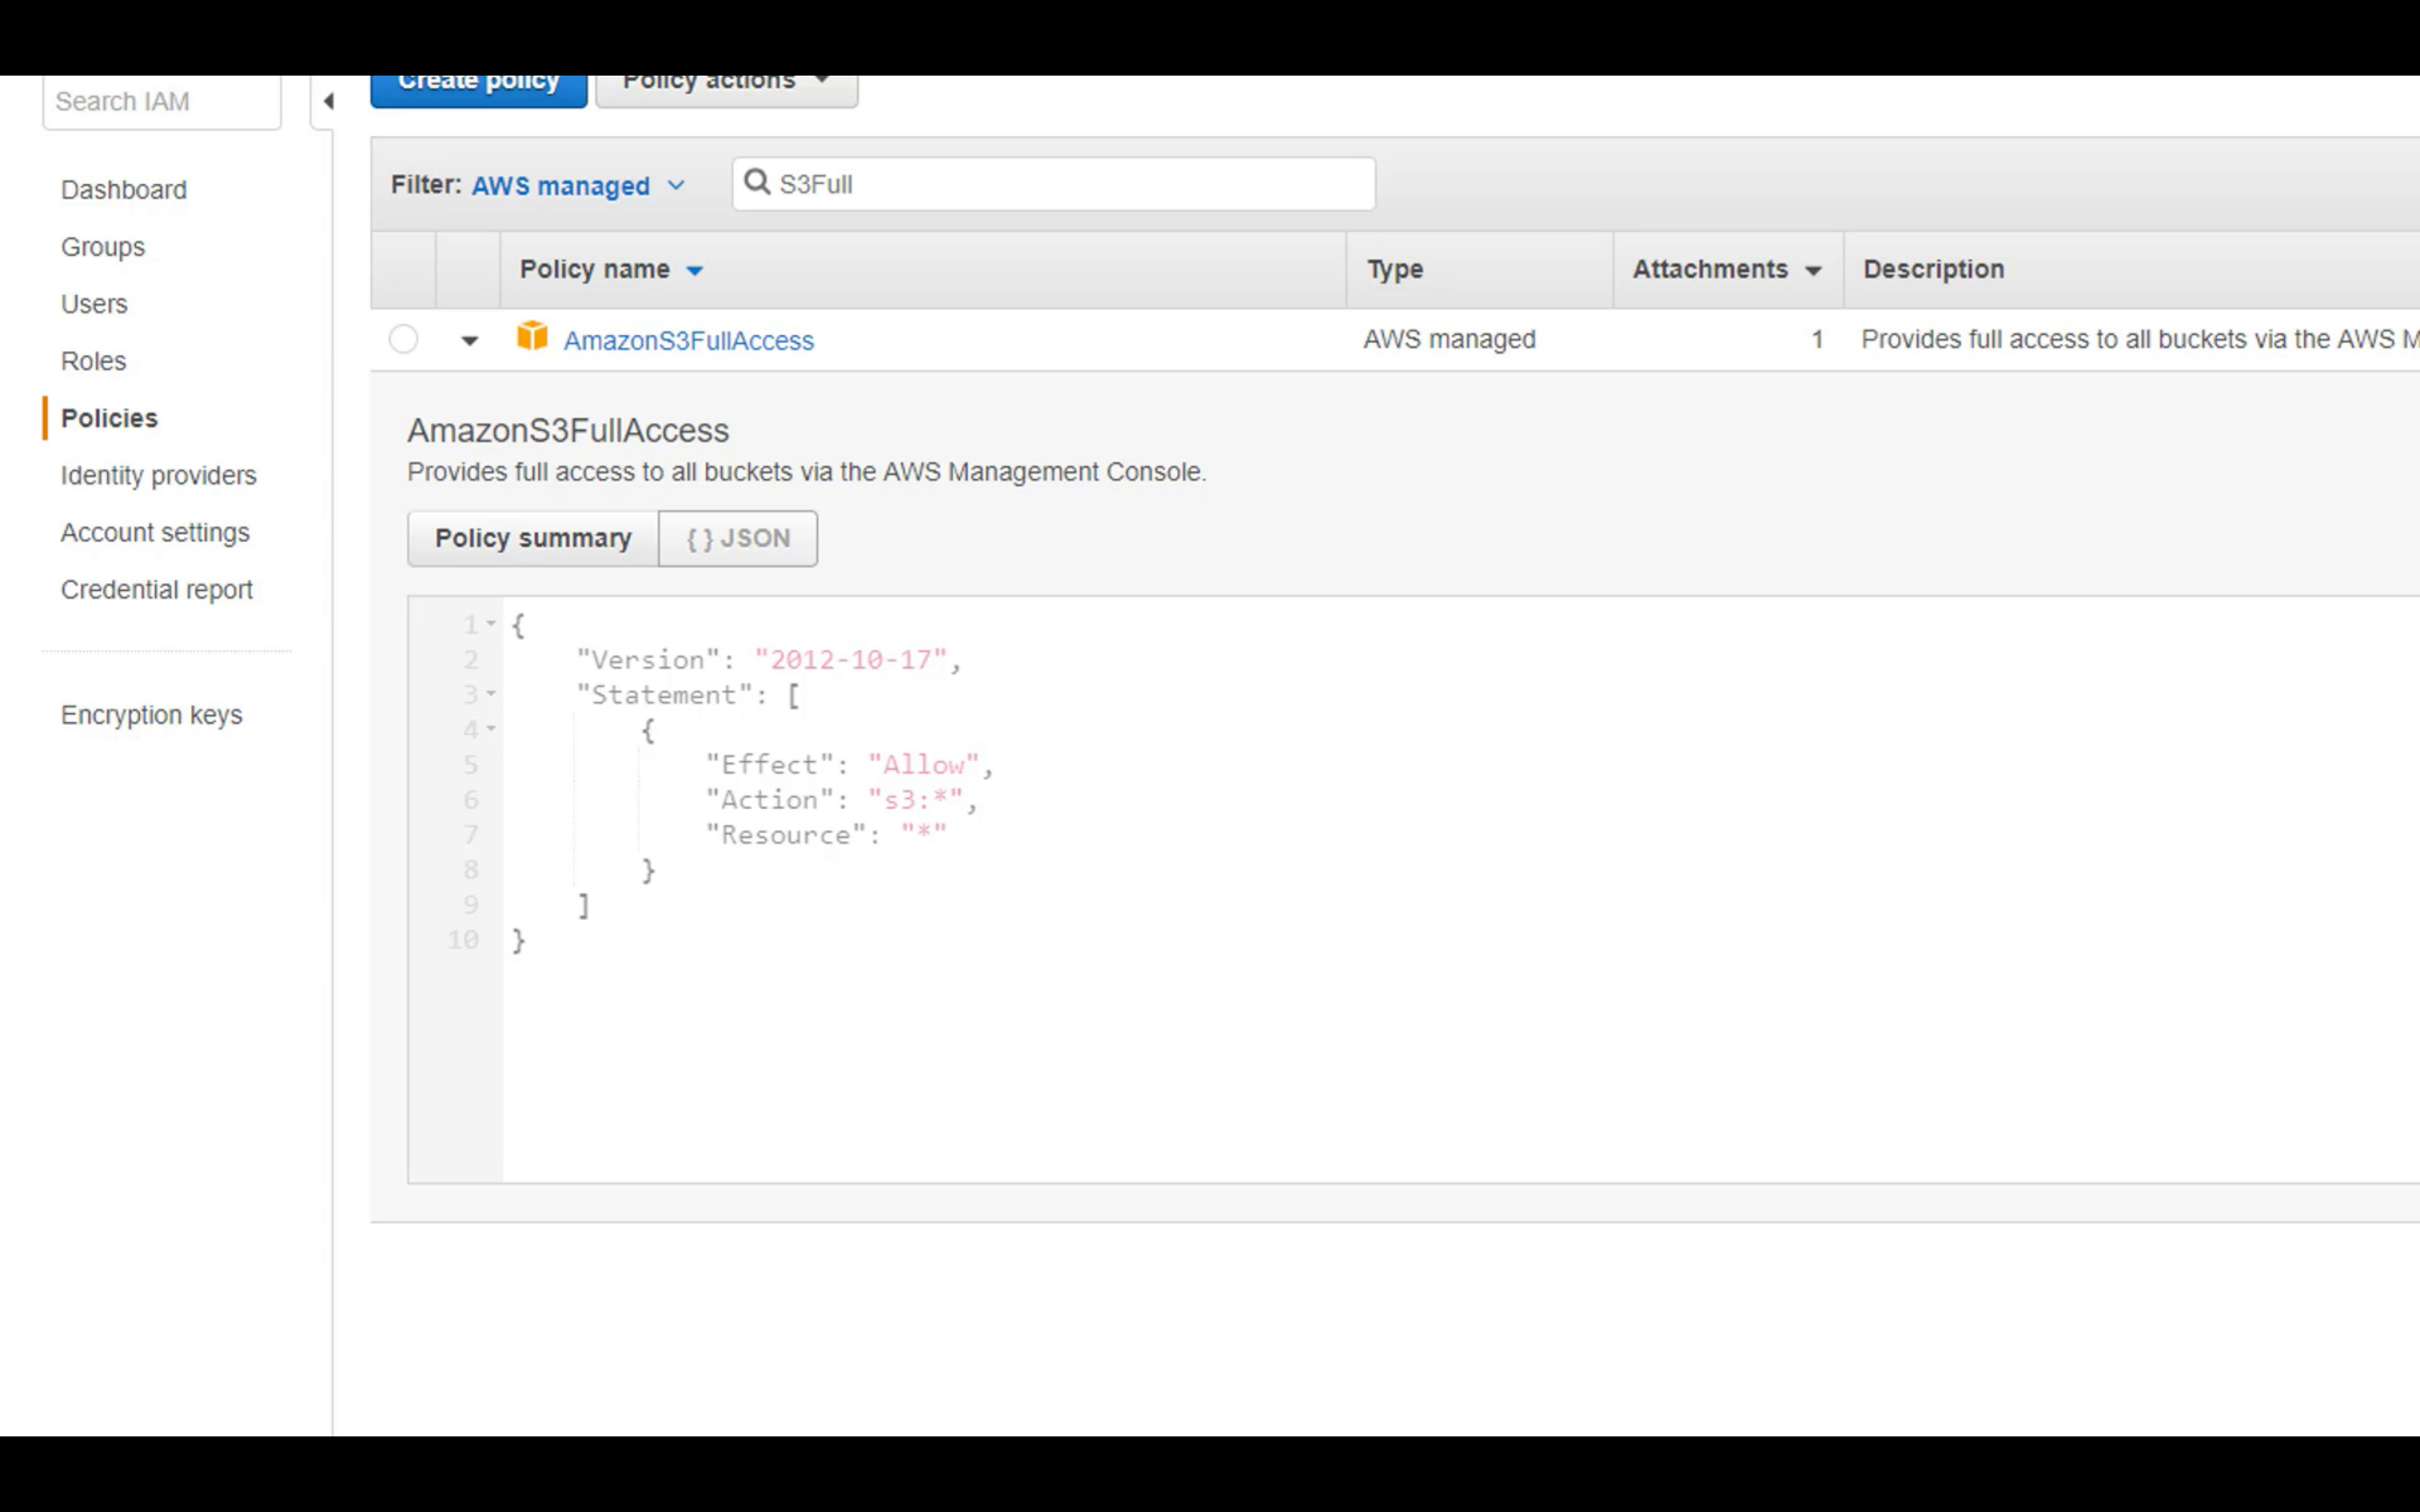Collapse the AmazonS3FullAccess row details arrow
The width and height of the screenshot is (2420, 1512).
(x=469, y=341)
